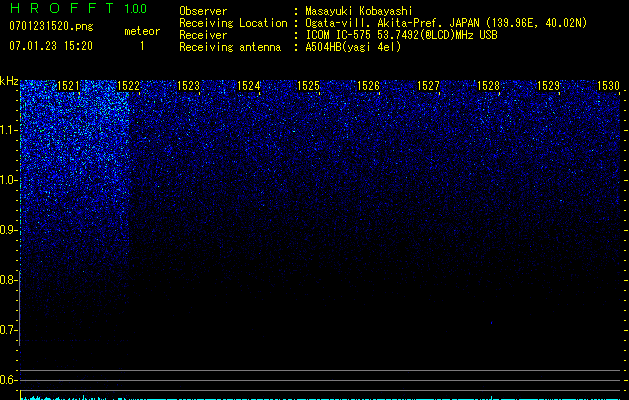Click the Receiver label
Viewport: 629px width, 400px height.
tap(203, 35)
